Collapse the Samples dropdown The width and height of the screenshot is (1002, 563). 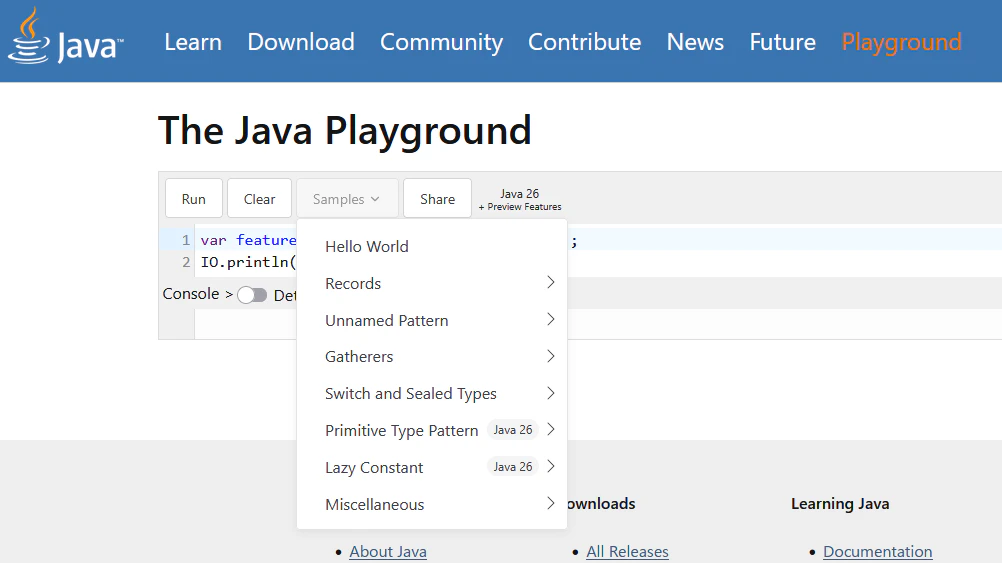(x=347, y=199)
